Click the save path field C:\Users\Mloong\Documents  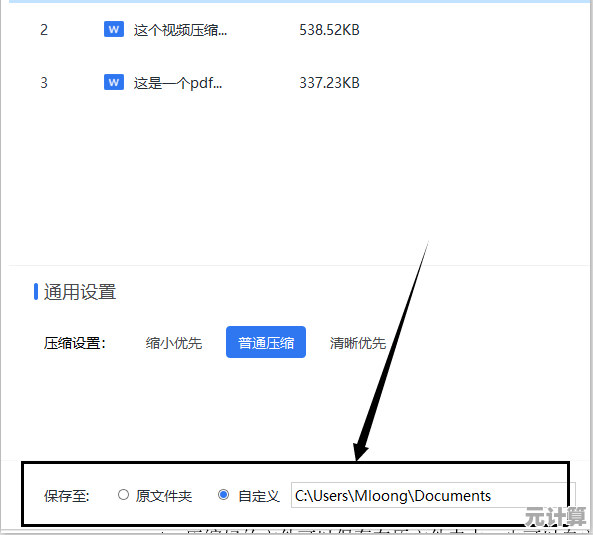coord(433,495)
